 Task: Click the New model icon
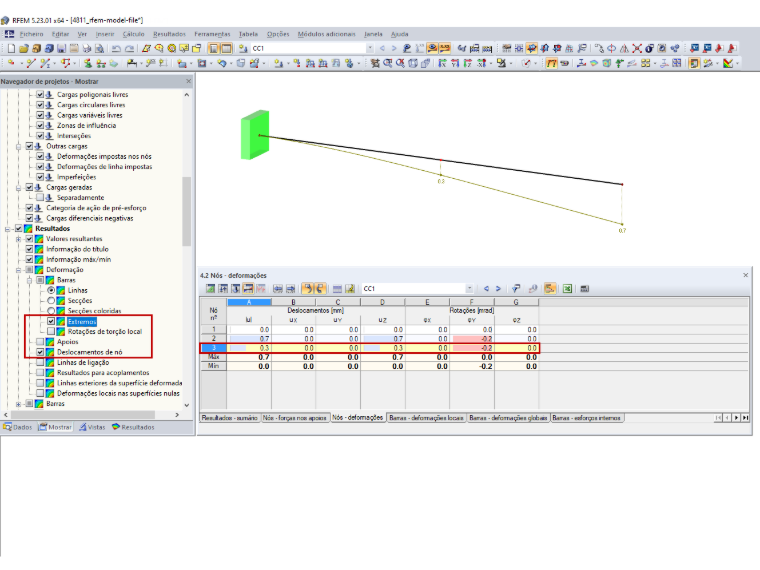click(11, 48)
